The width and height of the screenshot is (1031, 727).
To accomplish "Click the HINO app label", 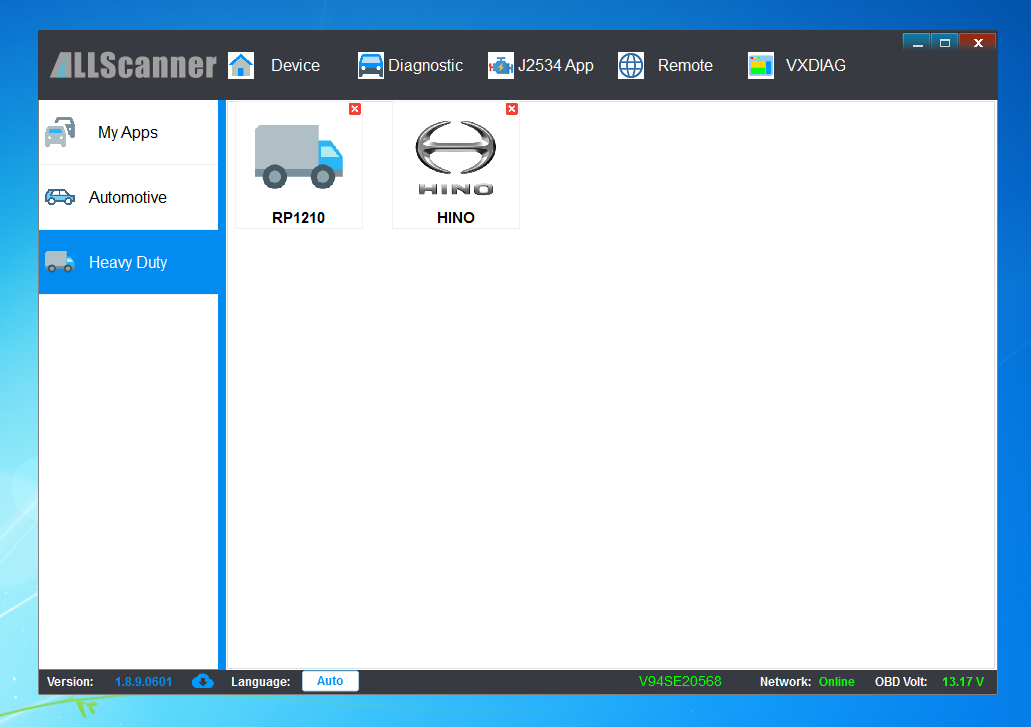I will pyautogui.click(x=456, y=218).
